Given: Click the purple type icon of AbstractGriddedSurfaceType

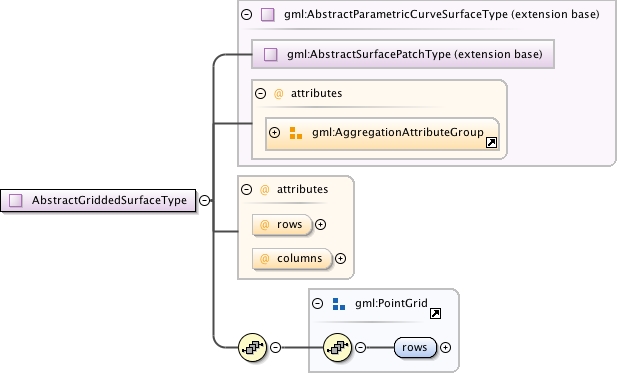Looking at the screenshot, I should (x=16, y=200).
